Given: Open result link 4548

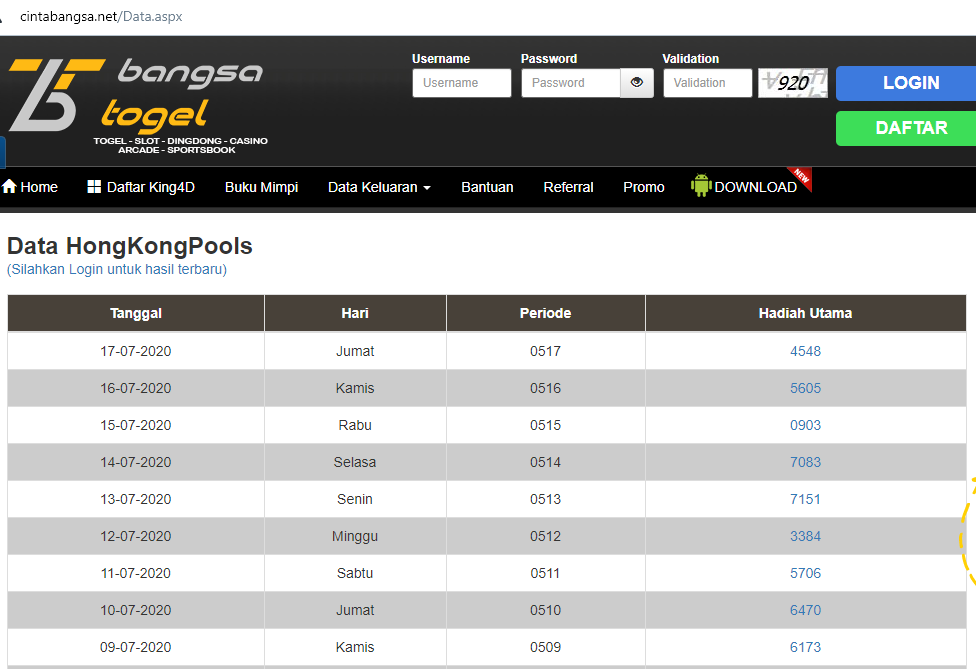Looking at the screenshot, I should tap(805, 351).
